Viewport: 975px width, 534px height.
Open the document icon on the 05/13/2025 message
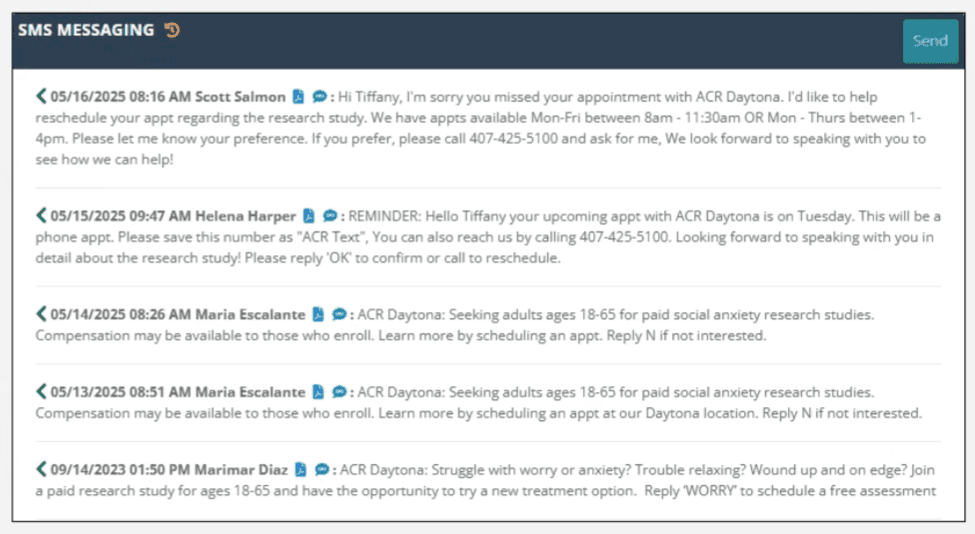point(318,392)
